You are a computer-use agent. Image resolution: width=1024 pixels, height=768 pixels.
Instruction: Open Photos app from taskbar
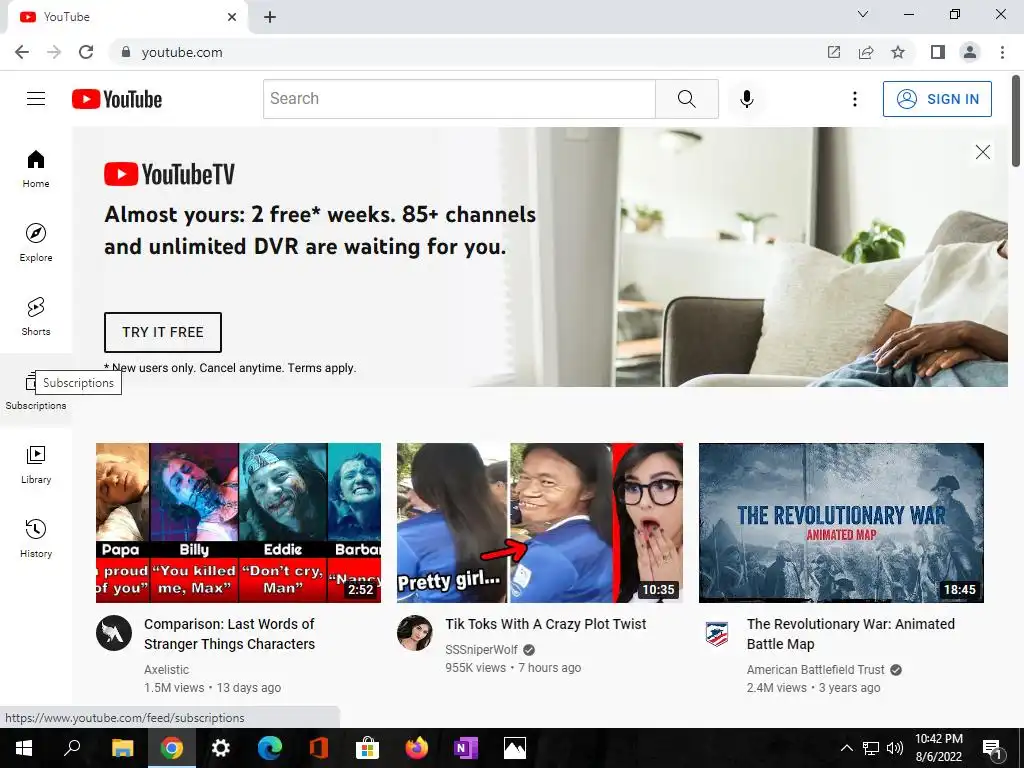pyautogui.click(x=515, y=748)
